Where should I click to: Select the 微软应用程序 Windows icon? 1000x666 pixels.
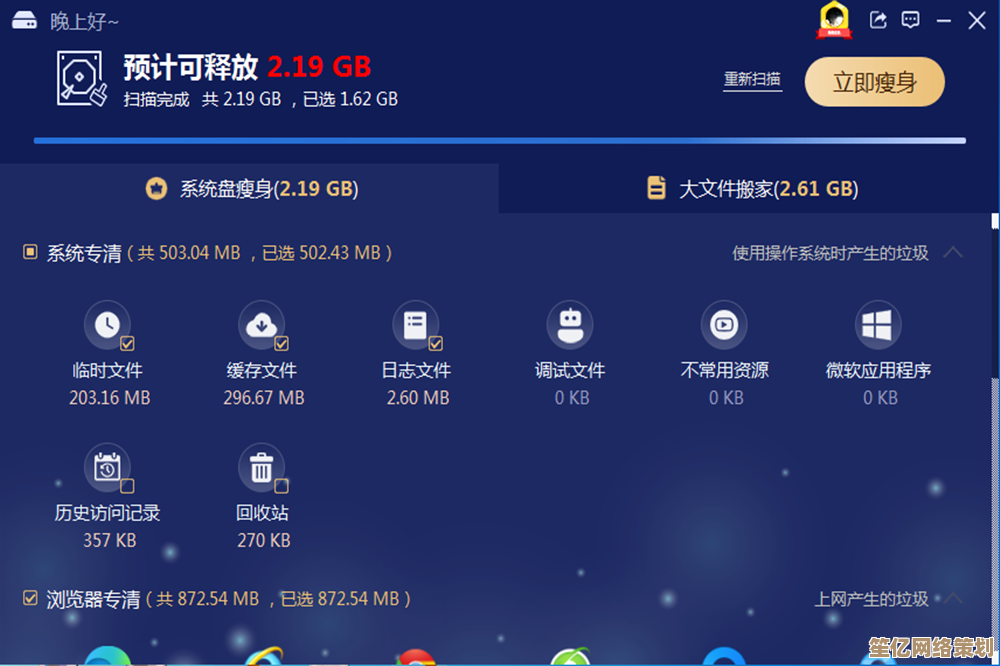[x=878, y=325]
